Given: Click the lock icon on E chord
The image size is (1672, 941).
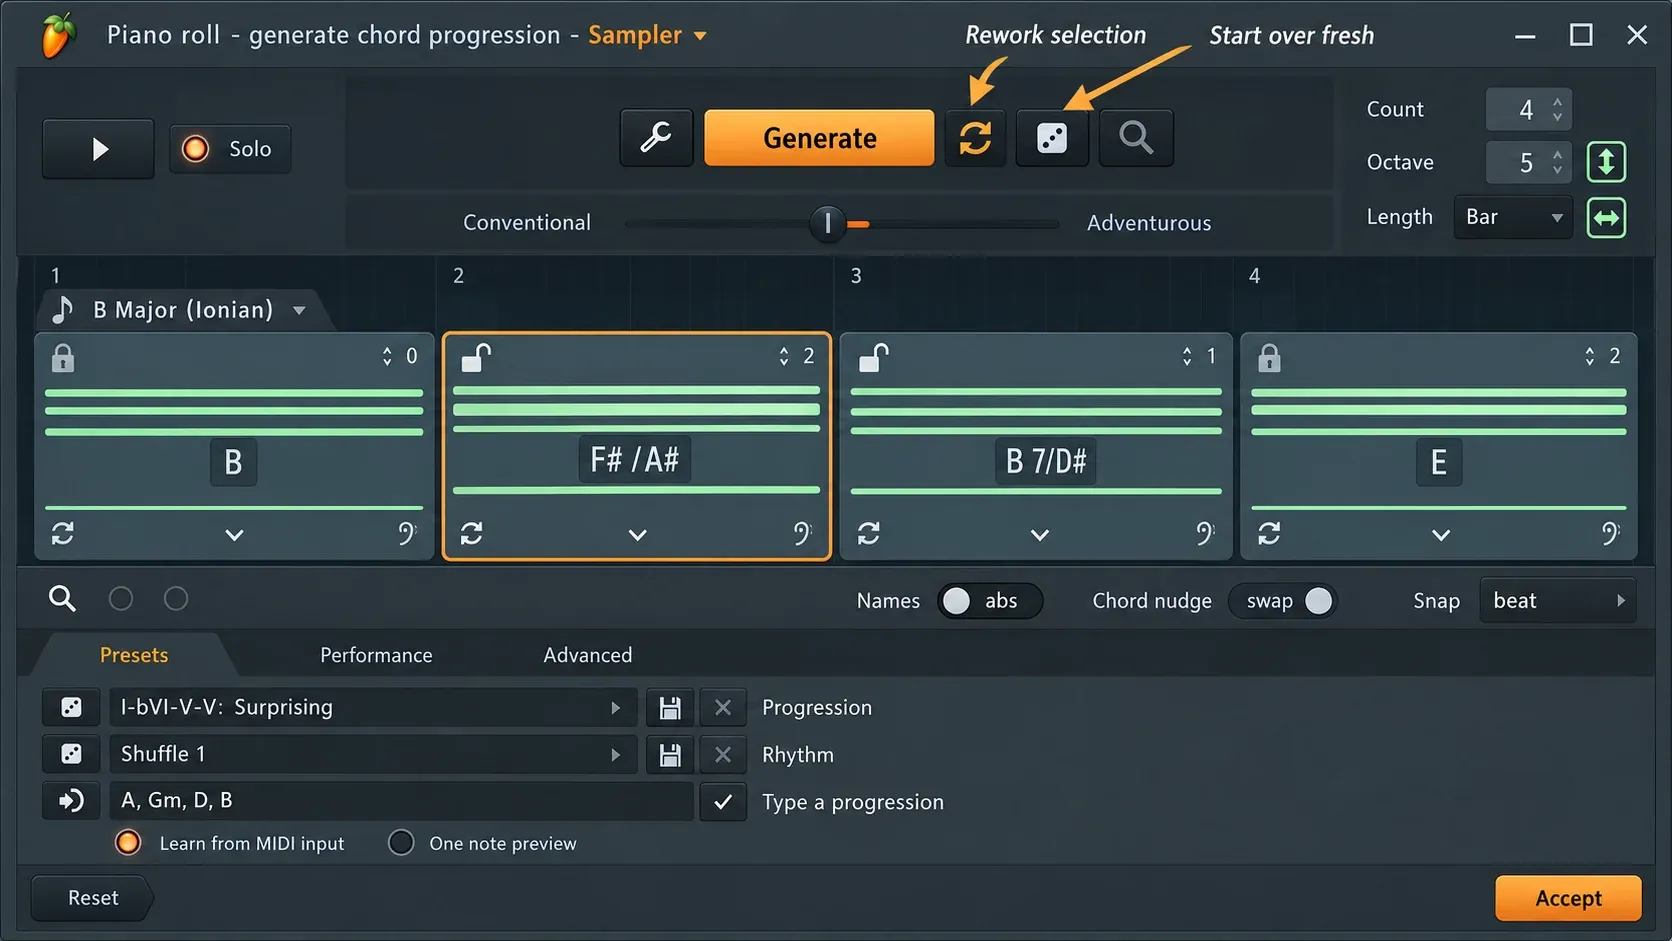Looking at the screenshot, I should pyautogui.click(x=1269, y=358).
